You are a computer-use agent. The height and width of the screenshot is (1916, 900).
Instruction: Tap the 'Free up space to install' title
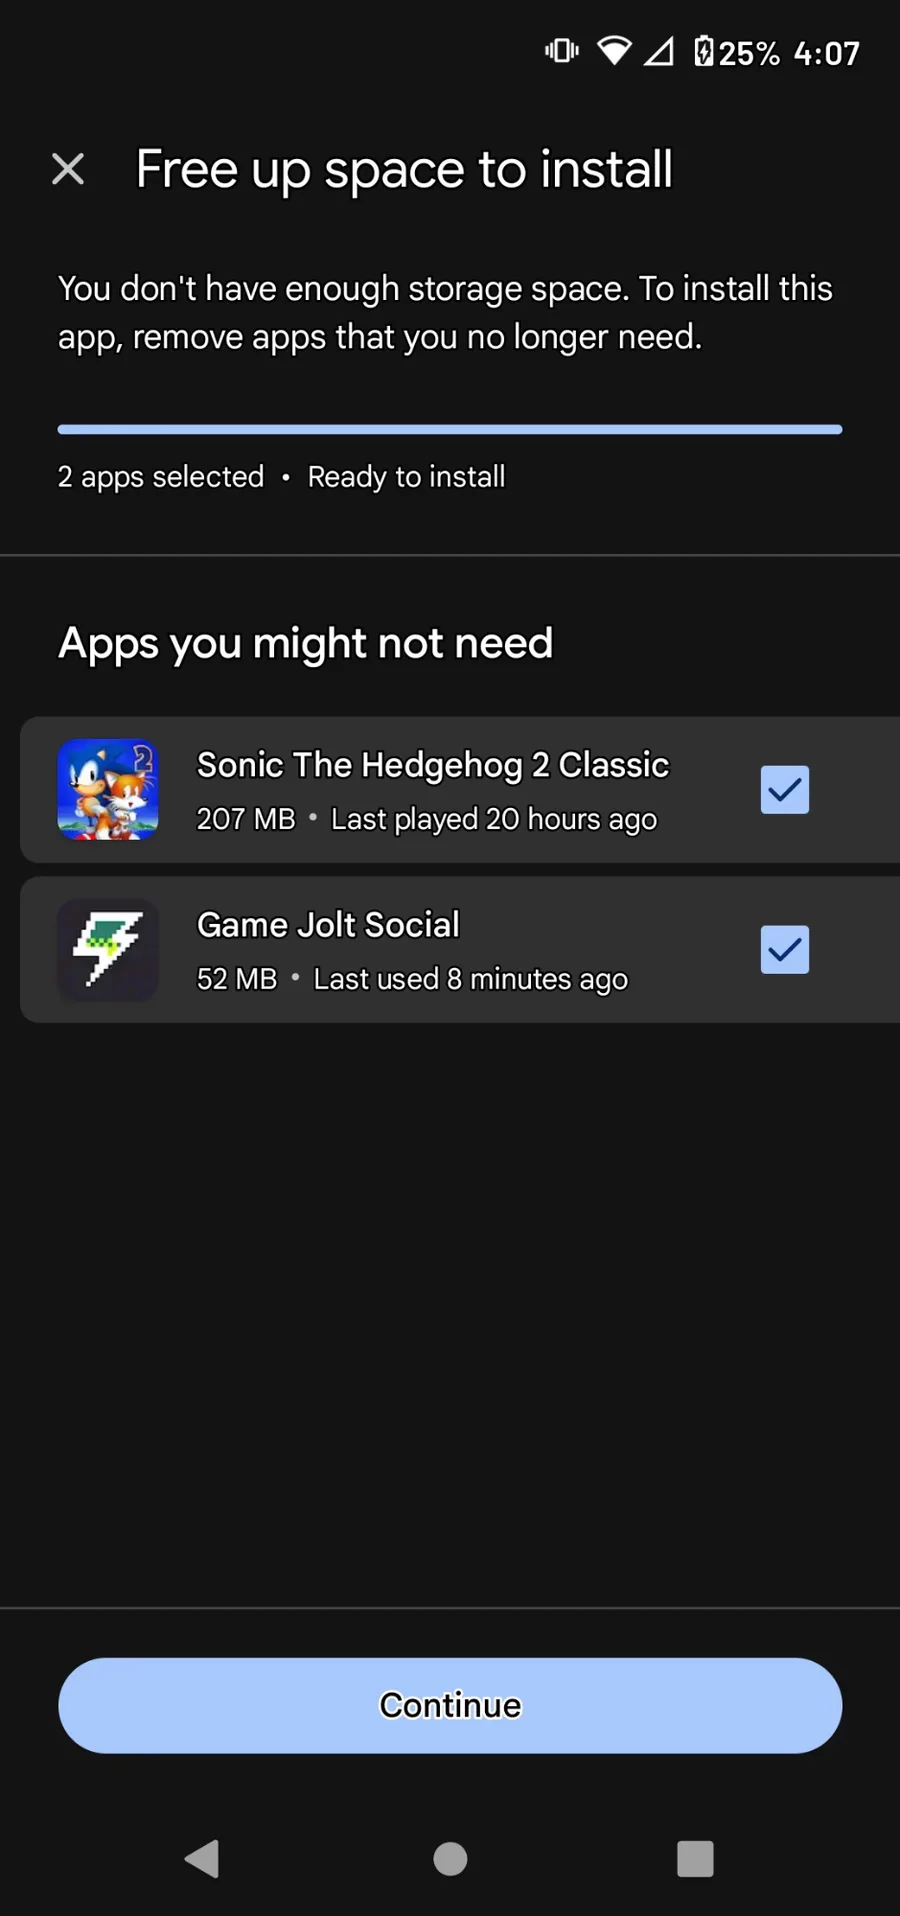pos(404,169)
